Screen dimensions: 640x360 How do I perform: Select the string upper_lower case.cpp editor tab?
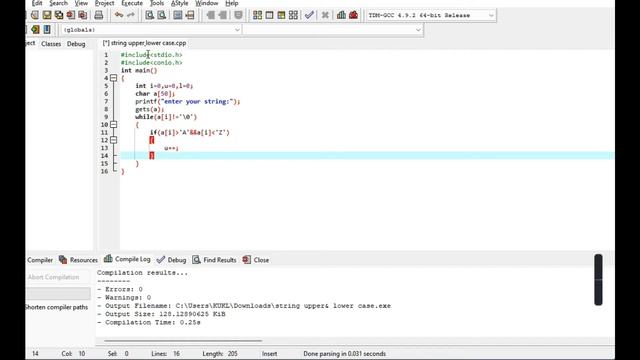click(x=144, y=43)
